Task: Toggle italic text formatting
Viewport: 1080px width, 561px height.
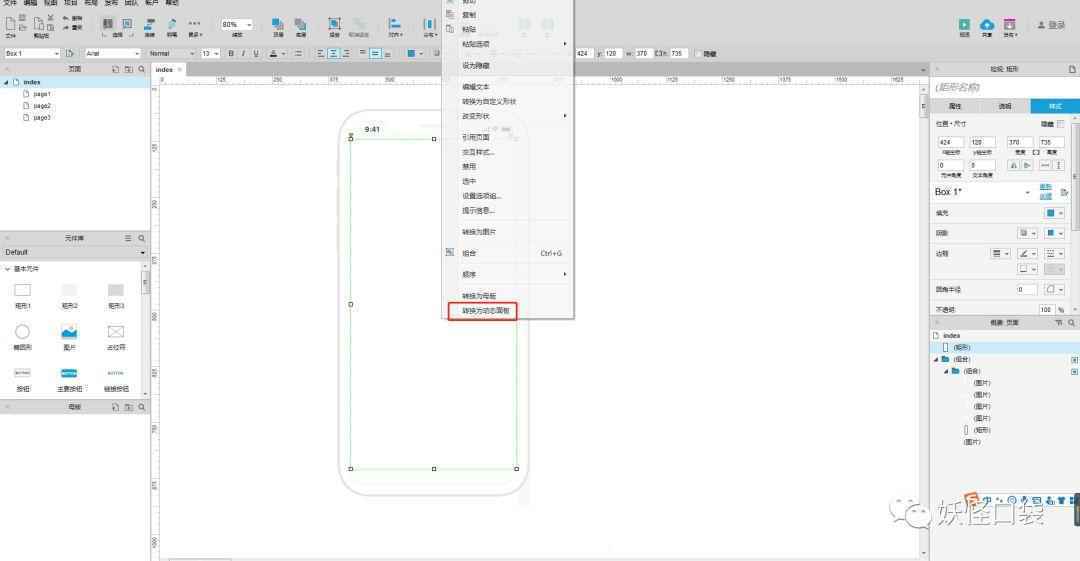Action: (x=243, y=53)
